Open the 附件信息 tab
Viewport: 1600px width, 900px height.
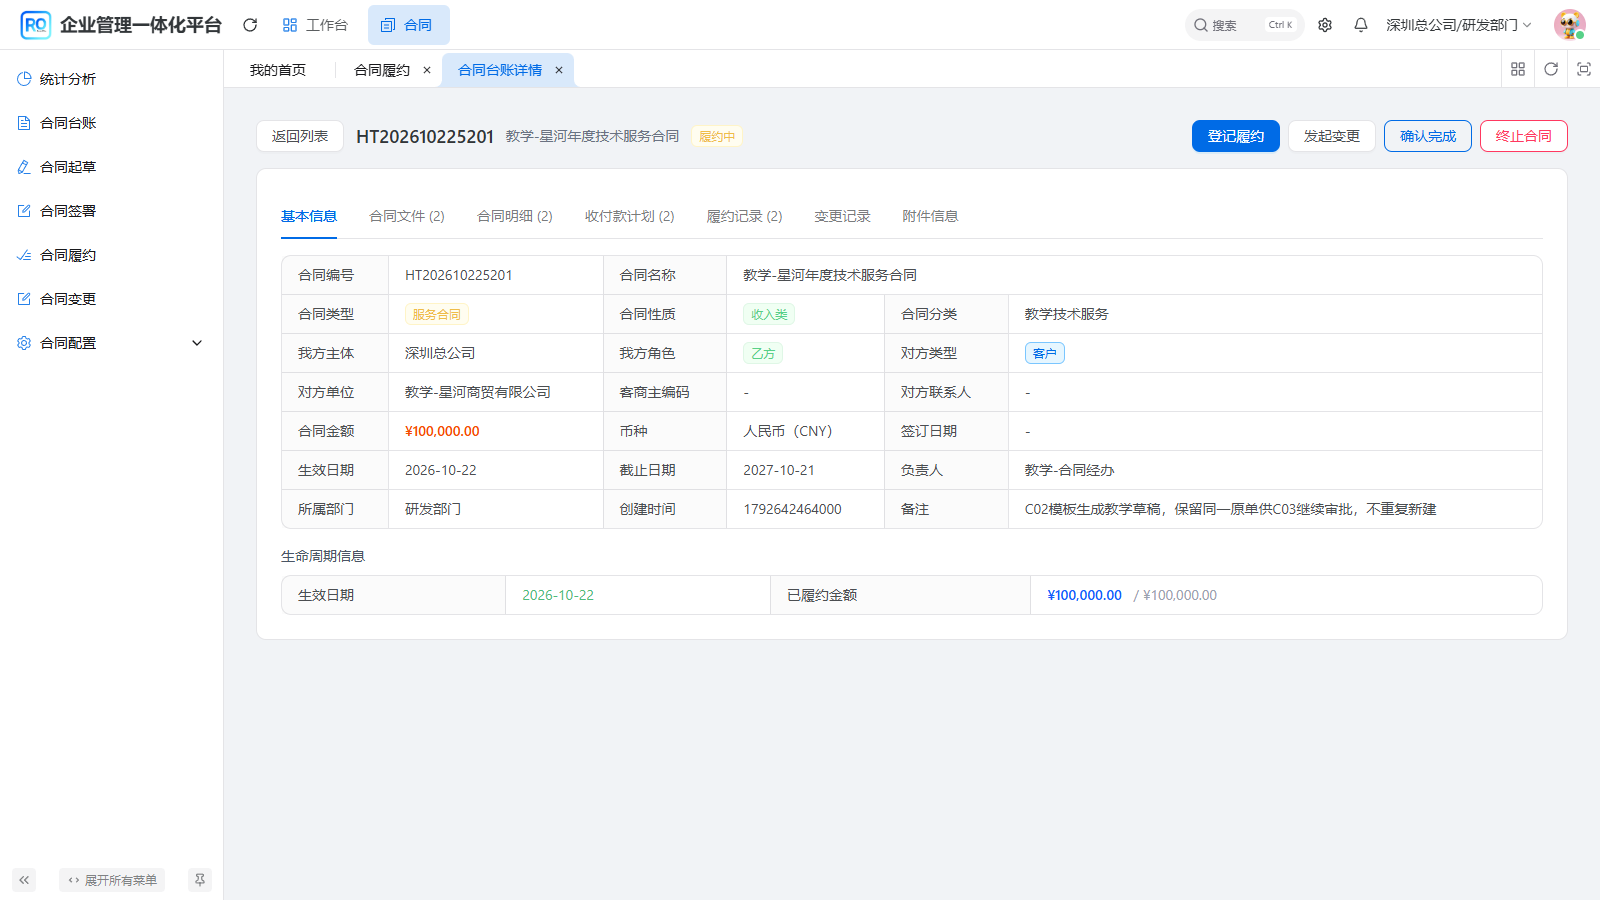coord(930,216)
